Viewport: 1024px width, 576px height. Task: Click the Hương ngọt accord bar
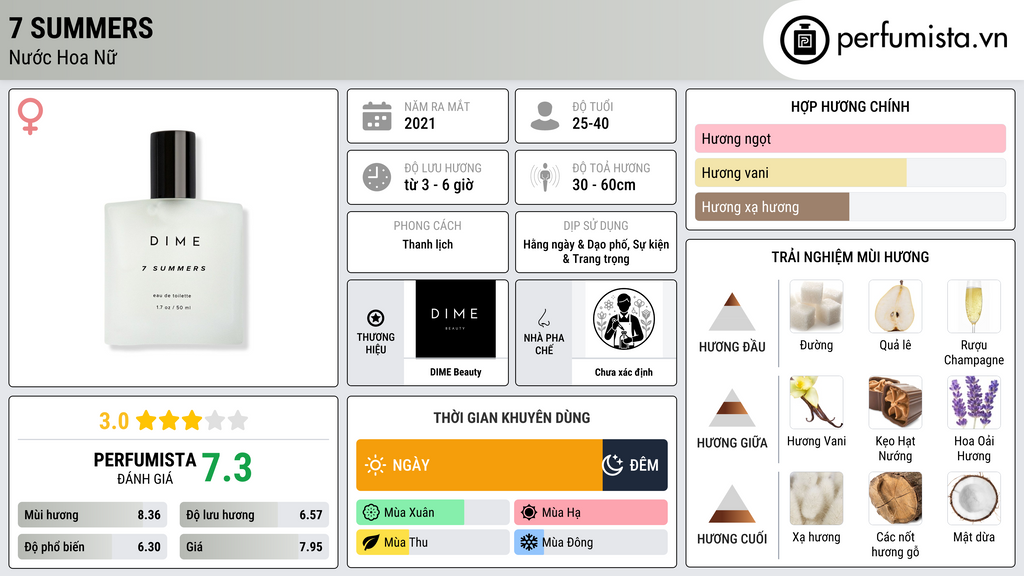pyautogui.click(x=850, y=138)
